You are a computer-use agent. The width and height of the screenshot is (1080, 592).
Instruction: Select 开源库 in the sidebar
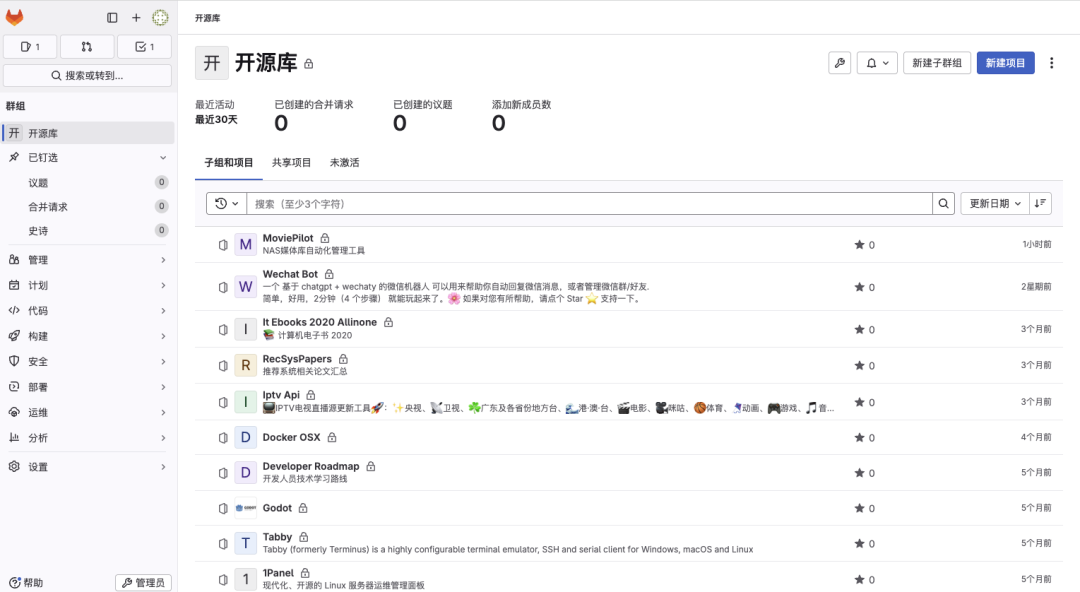click(x=87, y=133)
